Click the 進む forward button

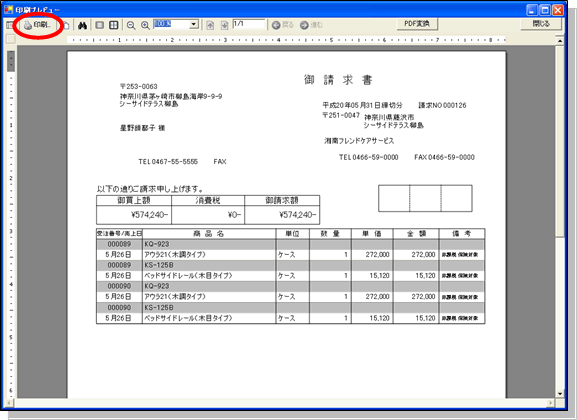pyautogui.click(x=311, y=25)
